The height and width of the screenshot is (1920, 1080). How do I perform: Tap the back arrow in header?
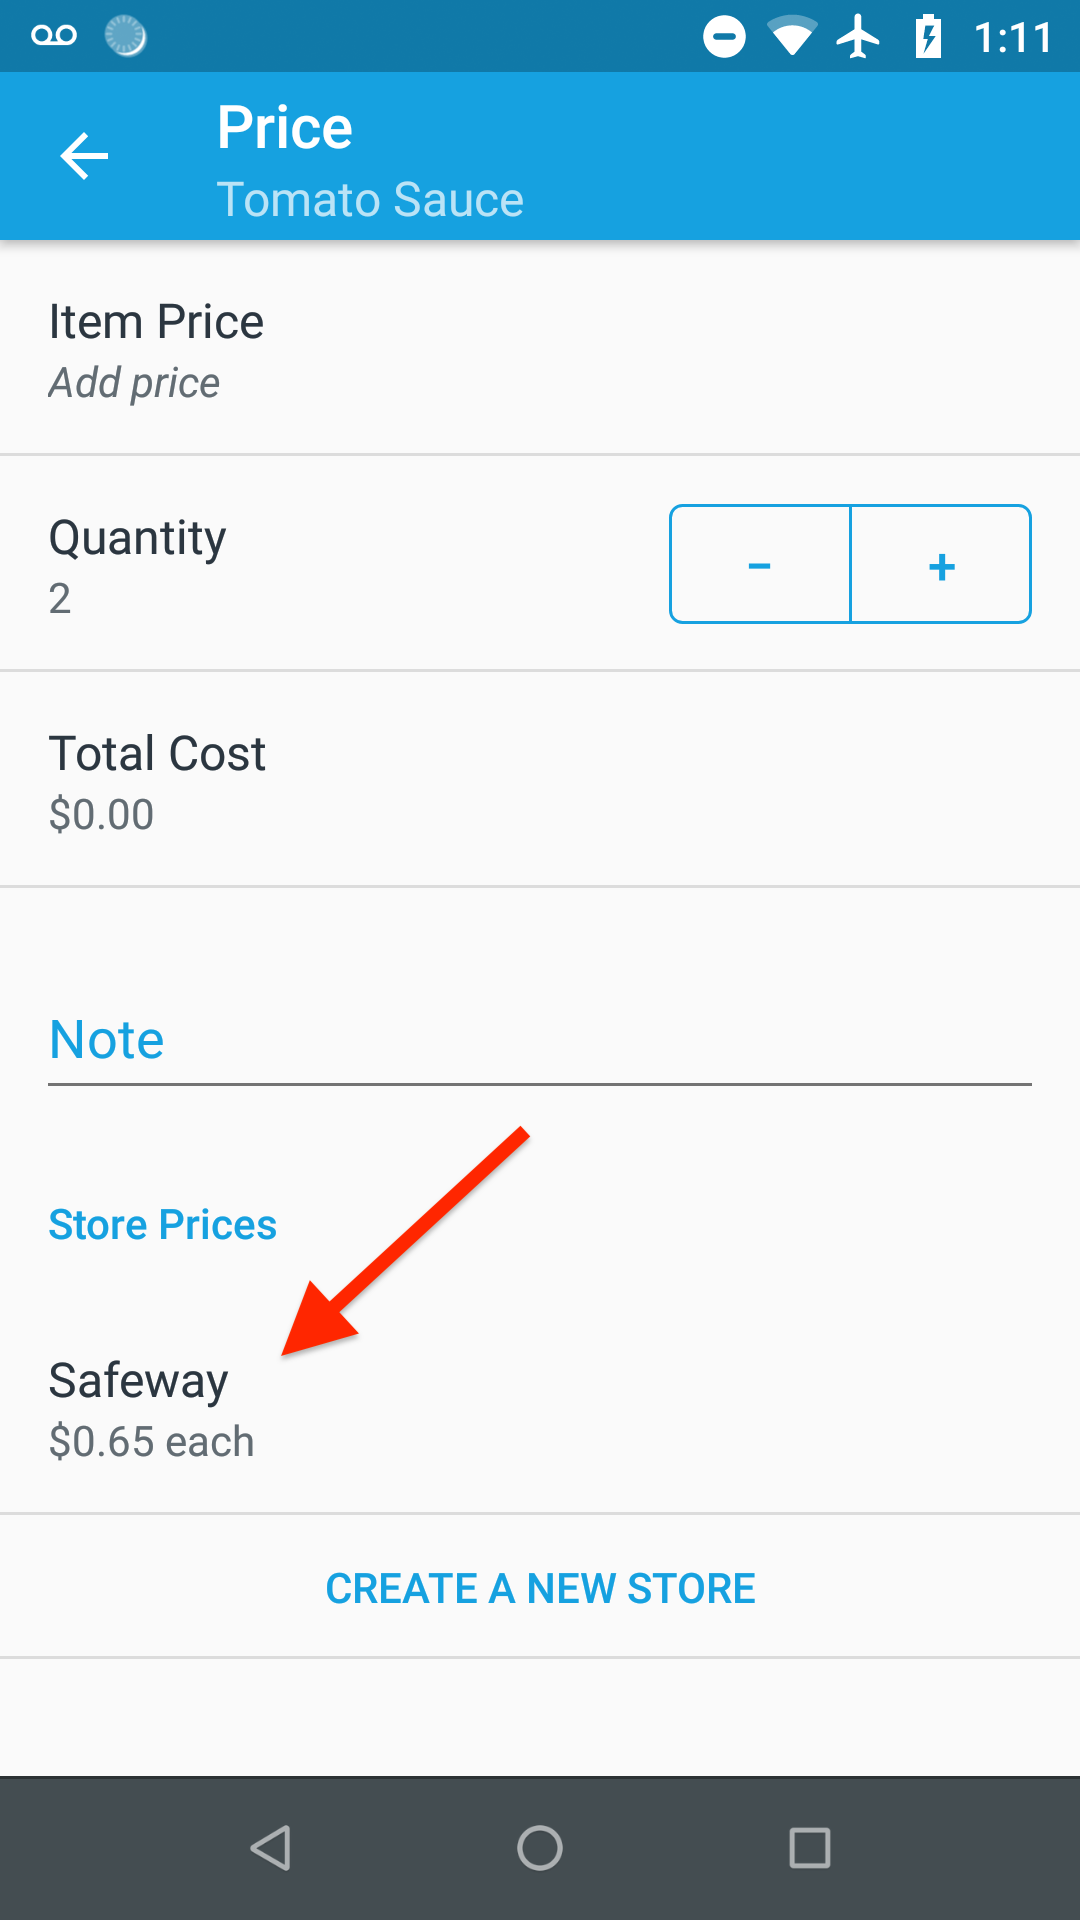84,157
